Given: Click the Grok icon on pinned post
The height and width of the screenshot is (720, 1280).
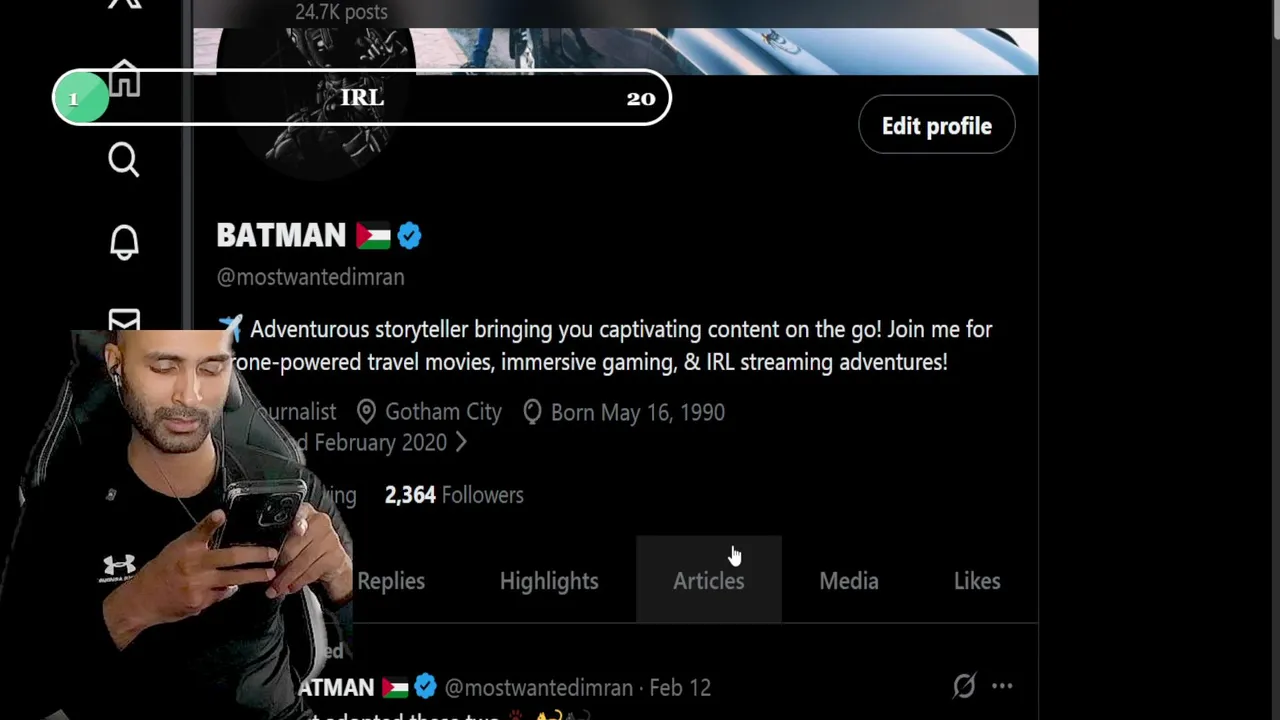Looking at the screenshot, I should (963, 686).
